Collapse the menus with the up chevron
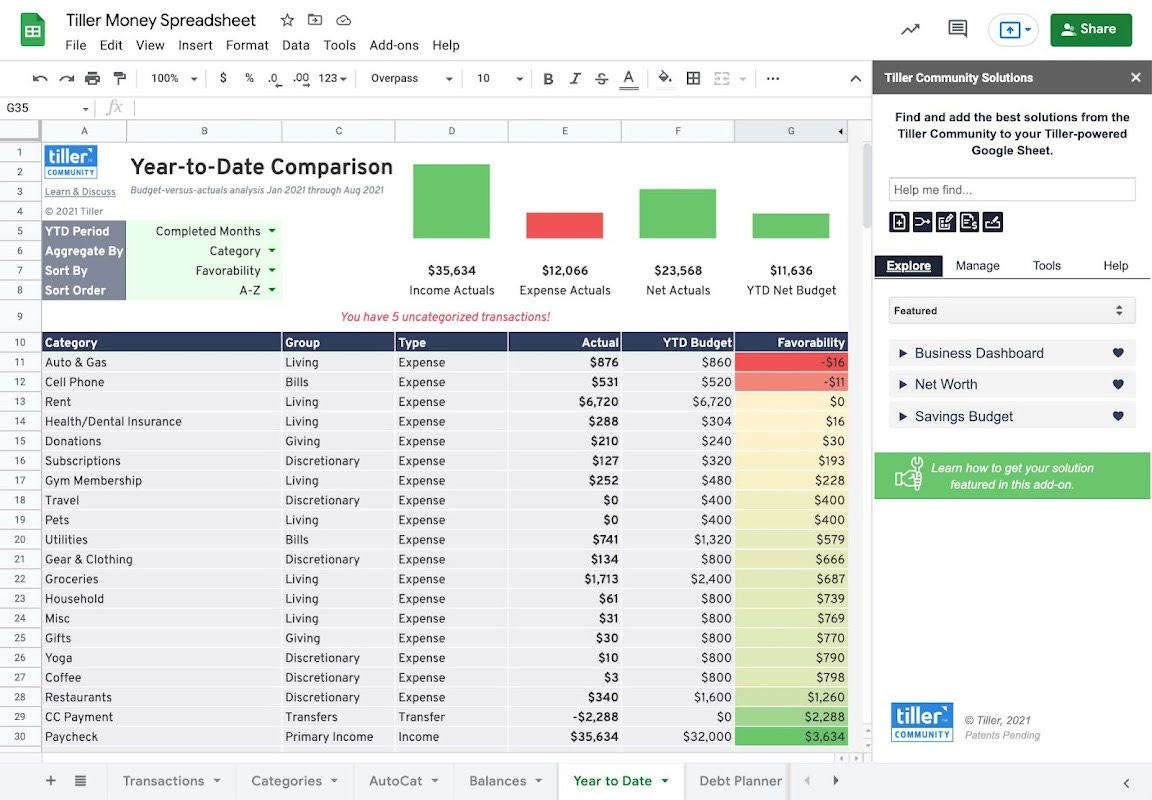 pos(855,79)
